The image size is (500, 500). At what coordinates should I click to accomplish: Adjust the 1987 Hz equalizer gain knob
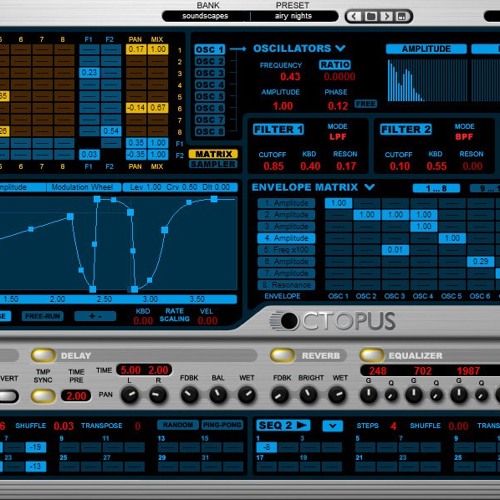(459, 395)
